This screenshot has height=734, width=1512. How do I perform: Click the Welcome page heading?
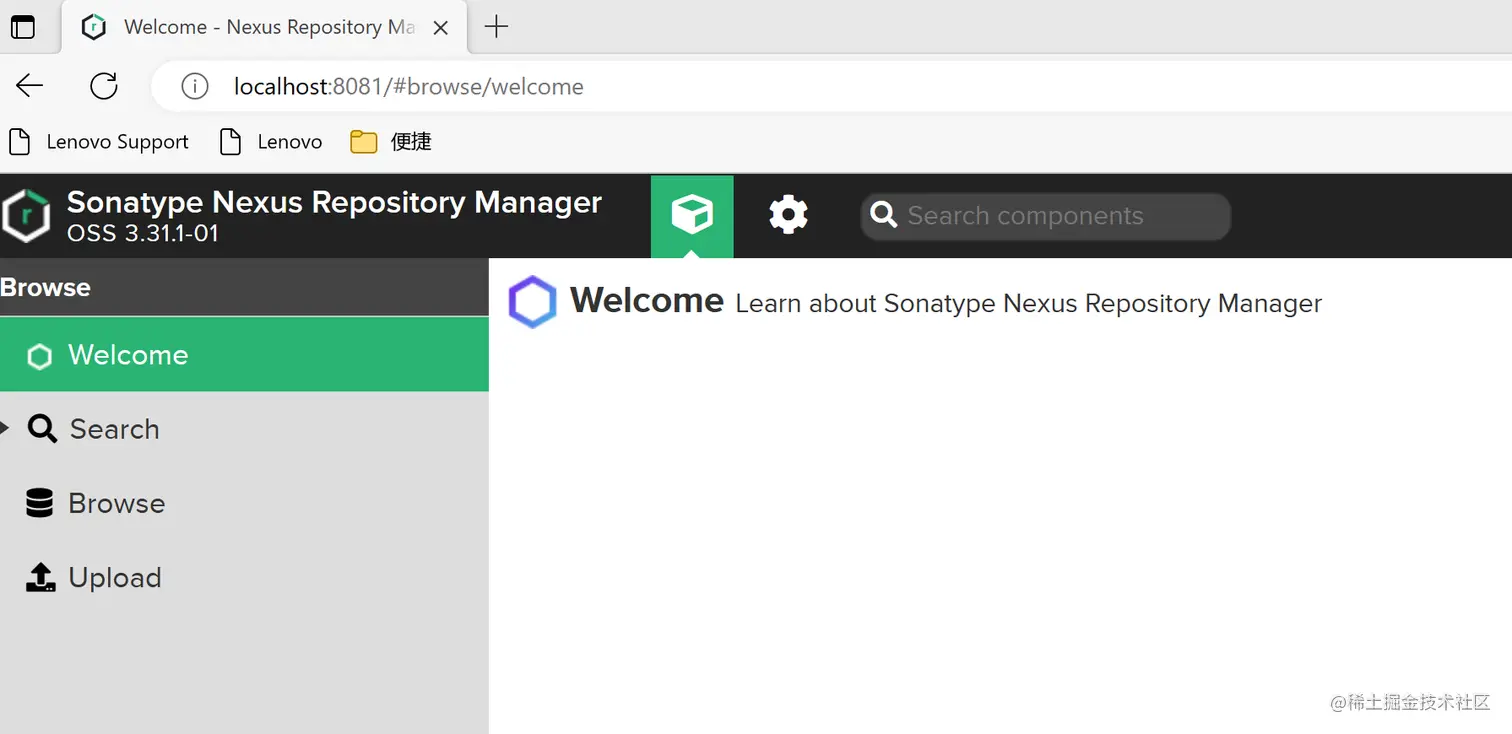click(x=646, y=300)
